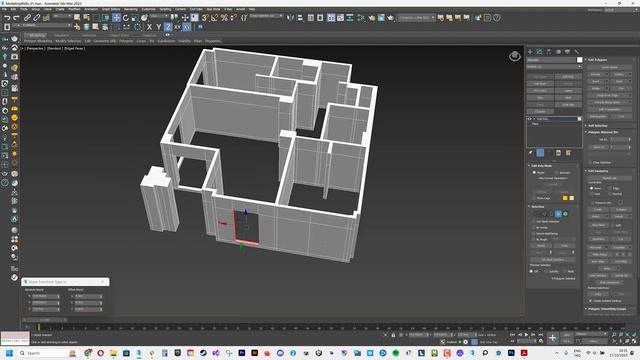Collapse the Edit Polygons rollout
The height and width of the screenshot is (360, 640).
pyautogui.click(x=598, y=60)
